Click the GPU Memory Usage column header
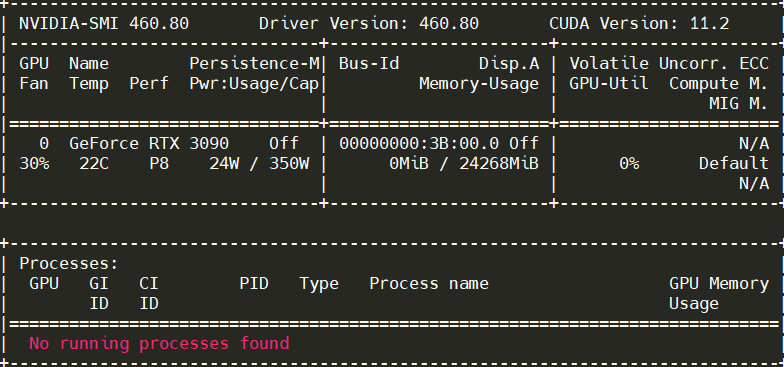The height and width of the screenshot is (367, 784). [x=719, y=294]
